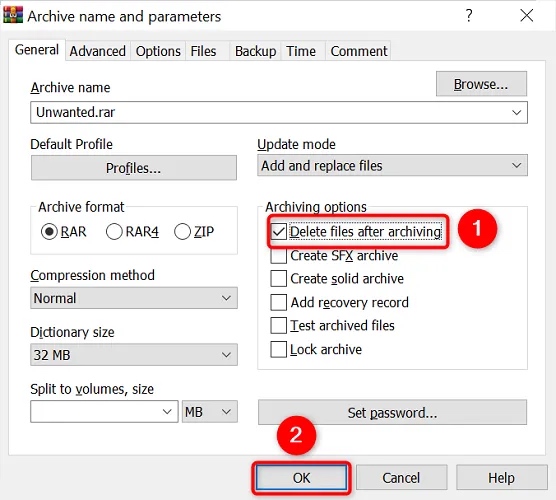Enable Create SFX archive checkbox

pyautogui.click(x=278, y=255)
